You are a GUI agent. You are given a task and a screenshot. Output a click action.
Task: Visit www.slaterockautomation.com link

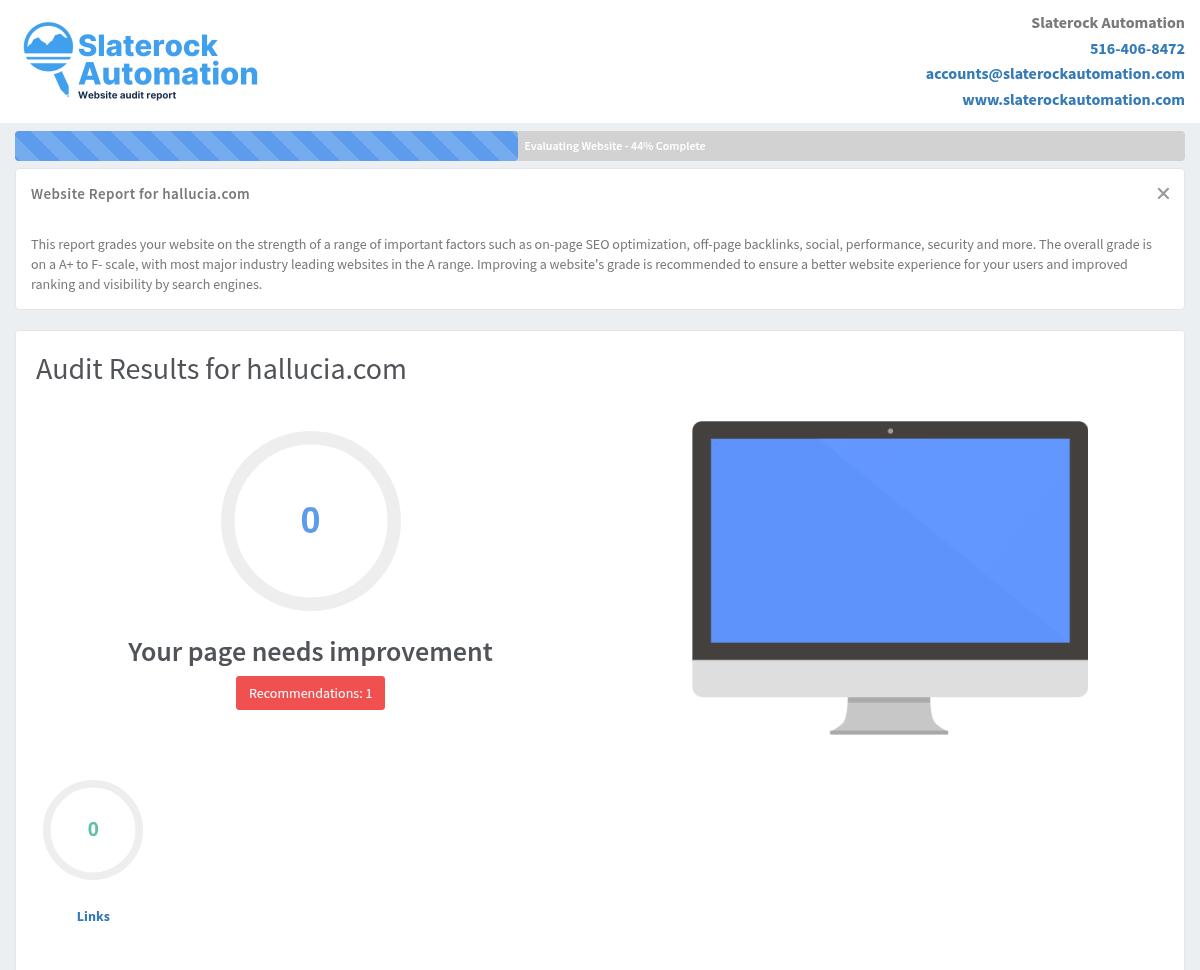click(x=1073, y=100)
